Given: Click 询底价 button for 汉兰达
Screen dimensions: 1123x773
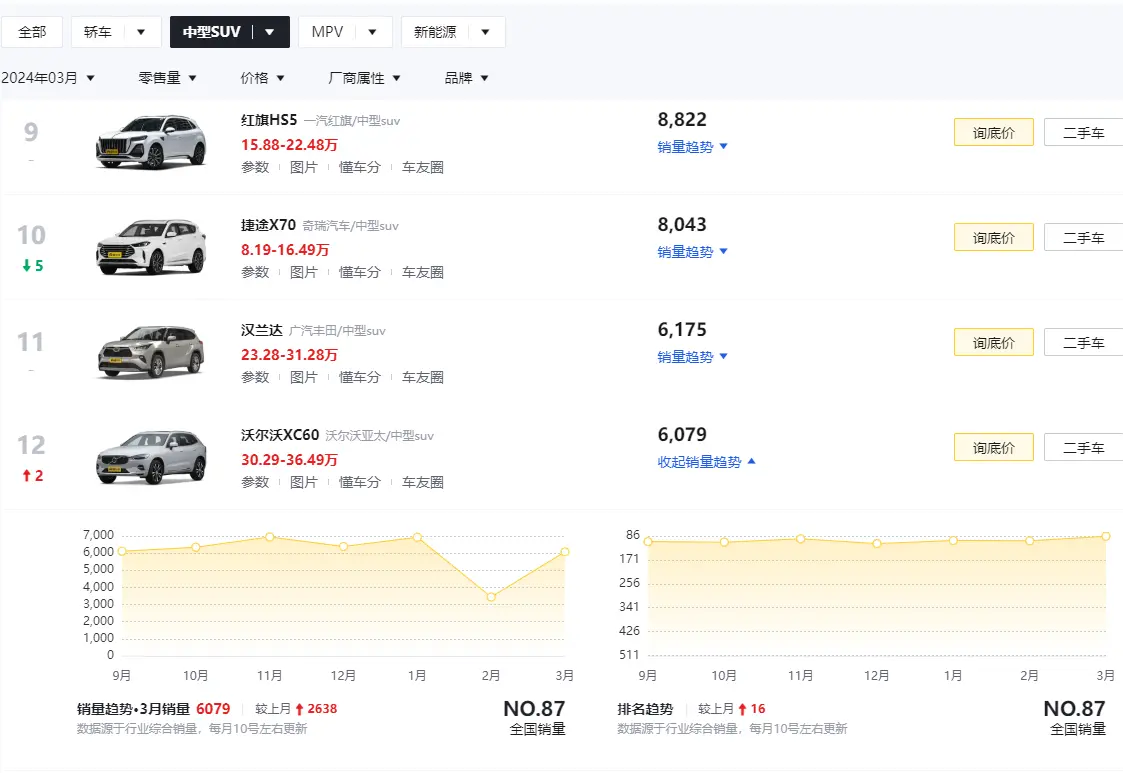Looking at the screenshot, I should 993,342.
